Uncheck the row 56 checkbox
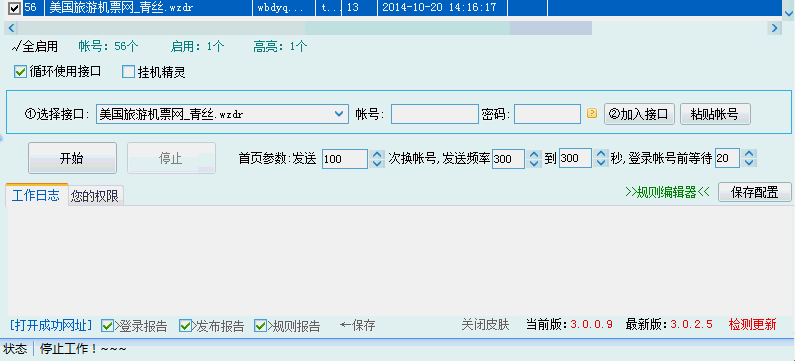Image resolution: width=795 pixels, height=361 pixels. click(15, 8)
